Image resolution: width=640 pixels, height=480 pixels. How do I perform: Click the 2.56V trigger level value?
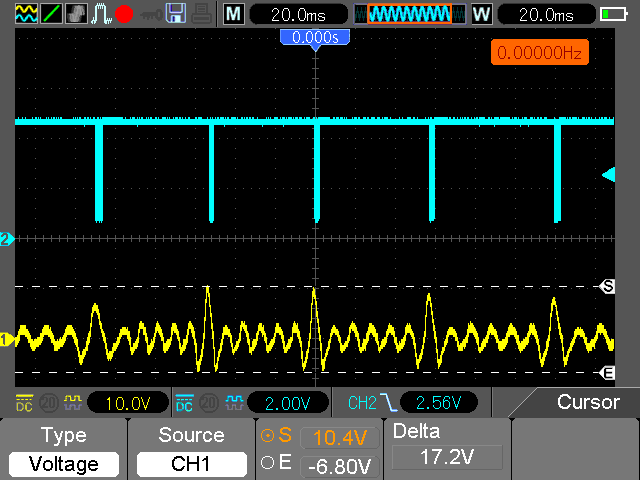coord(439,403)
